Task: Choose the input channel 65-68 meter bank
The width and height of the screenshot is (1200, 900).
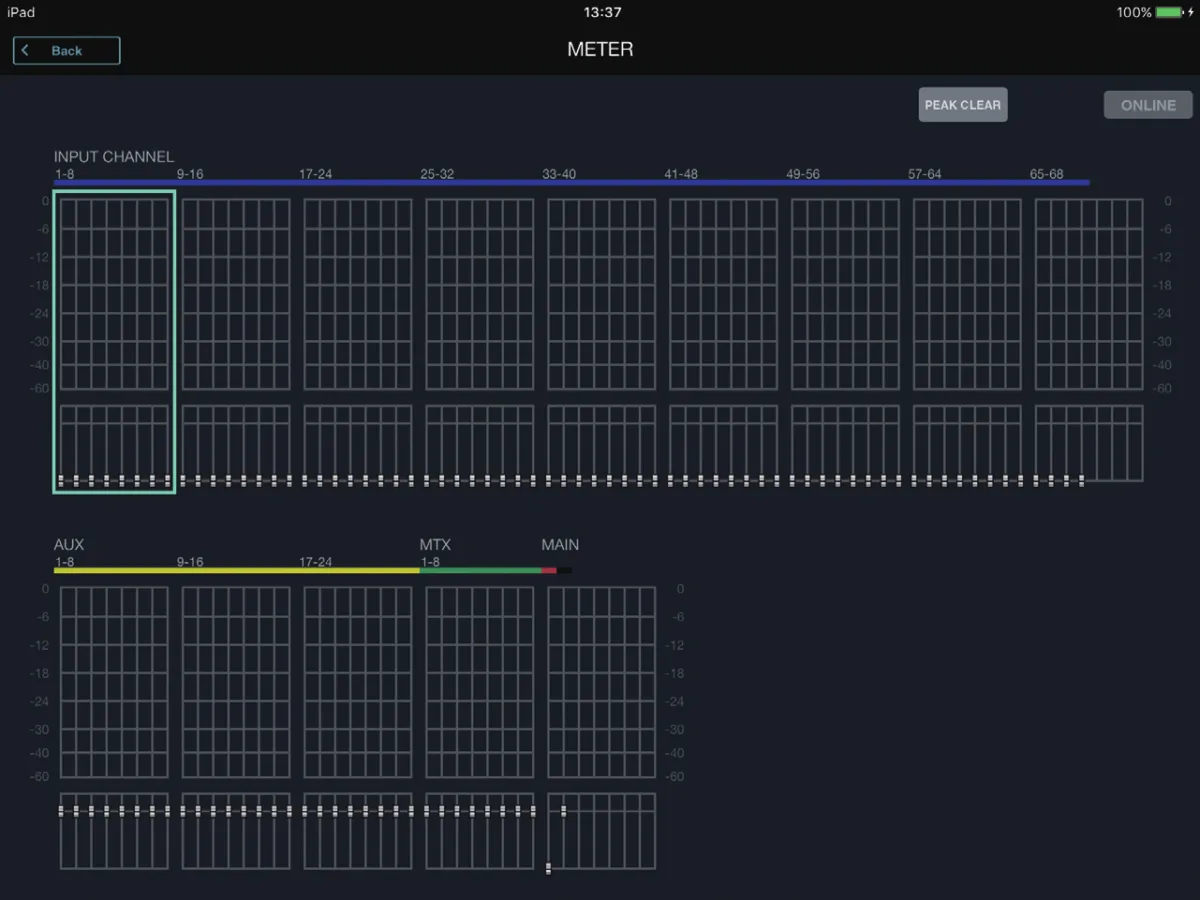Action: (x=1089, y=341)
